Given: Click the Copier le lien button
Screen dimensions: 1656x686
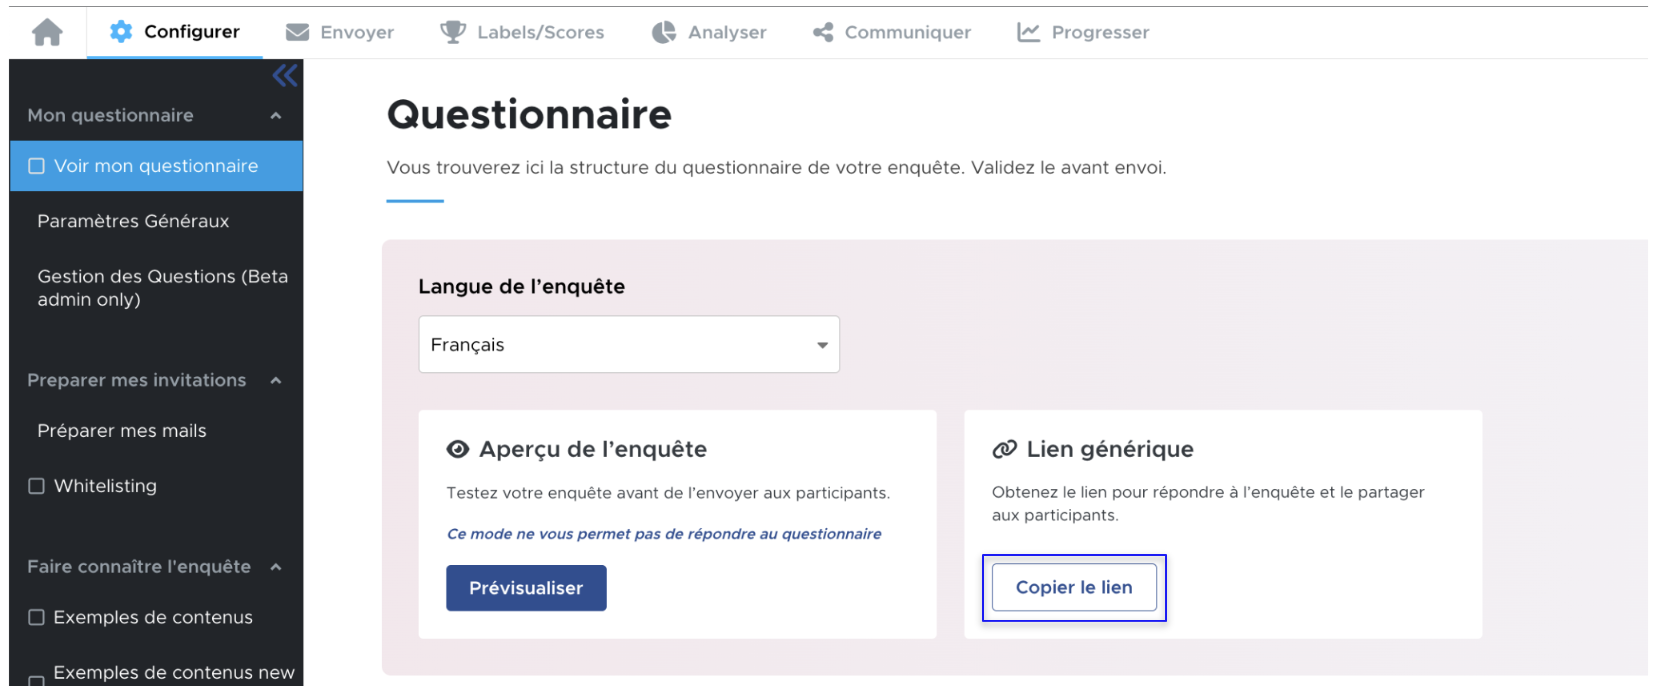Looking at the screenshot, I should coord(1074,588).
